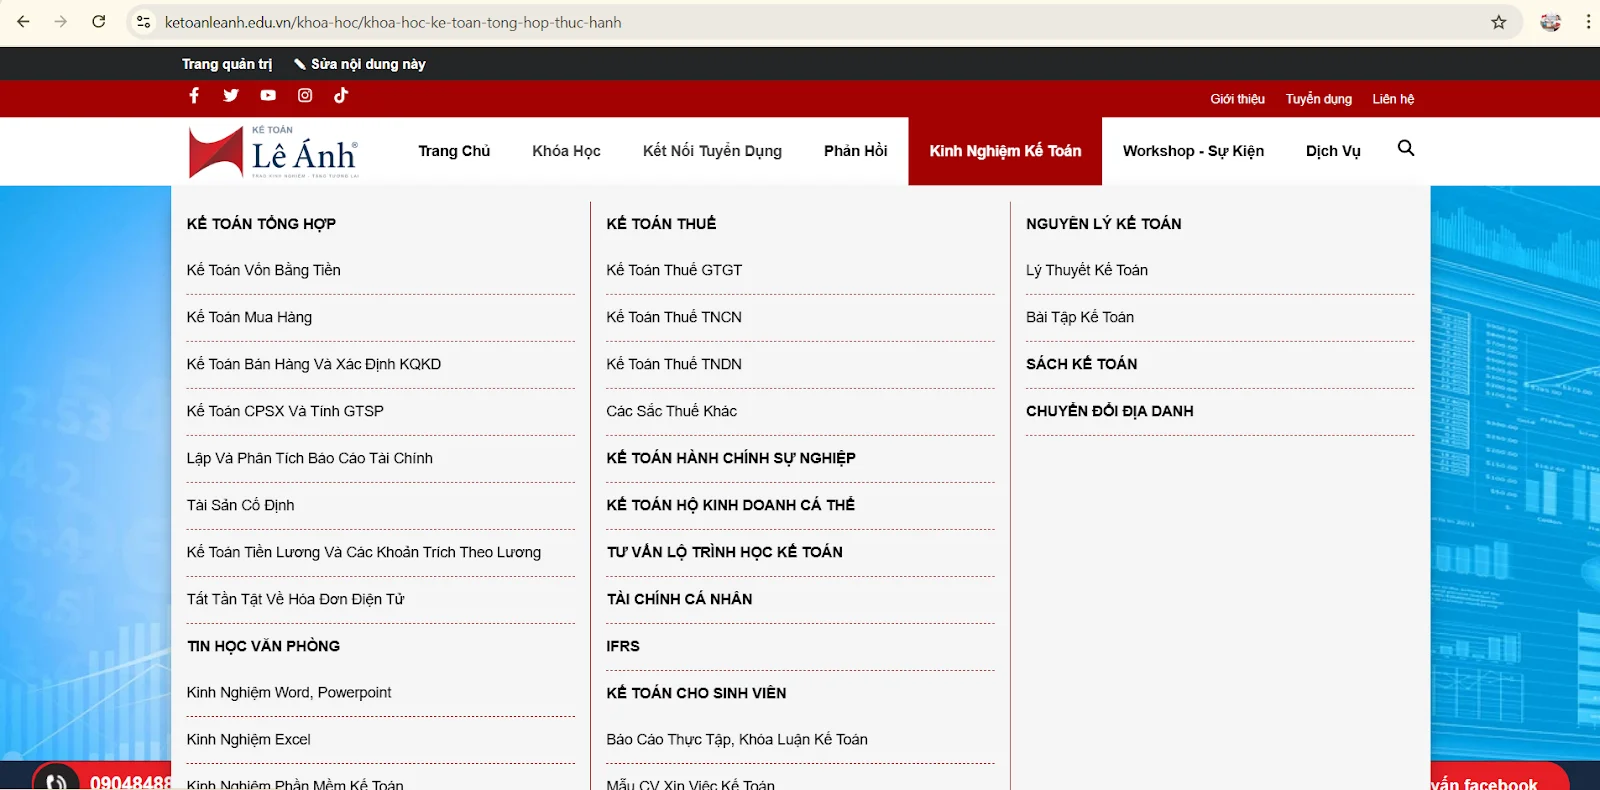Click the browser address bar

click(x=800, y=22)
